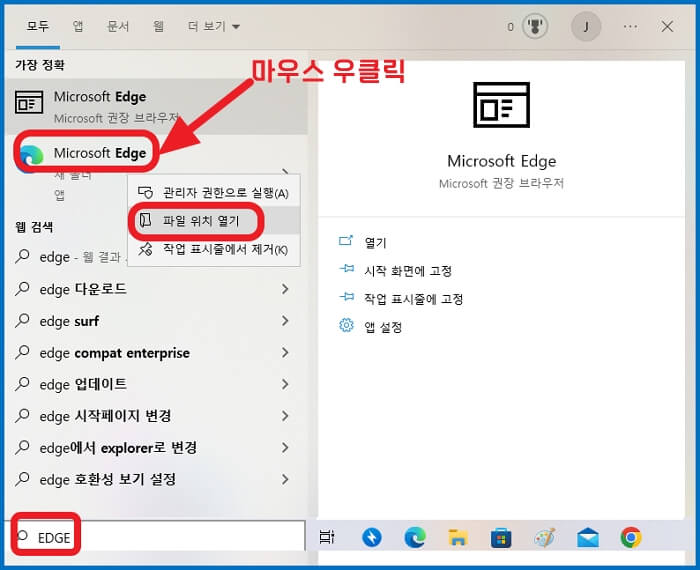Expand the edge 다운로드 chevron
This screenshot has width=700, height=570.
click(x=285, y=289)
